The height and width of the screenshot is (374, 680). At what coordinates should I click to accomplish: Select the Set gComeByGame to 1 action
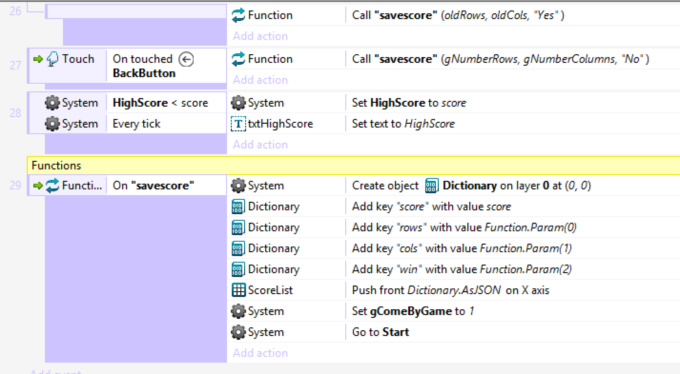(x=413, y=311)
